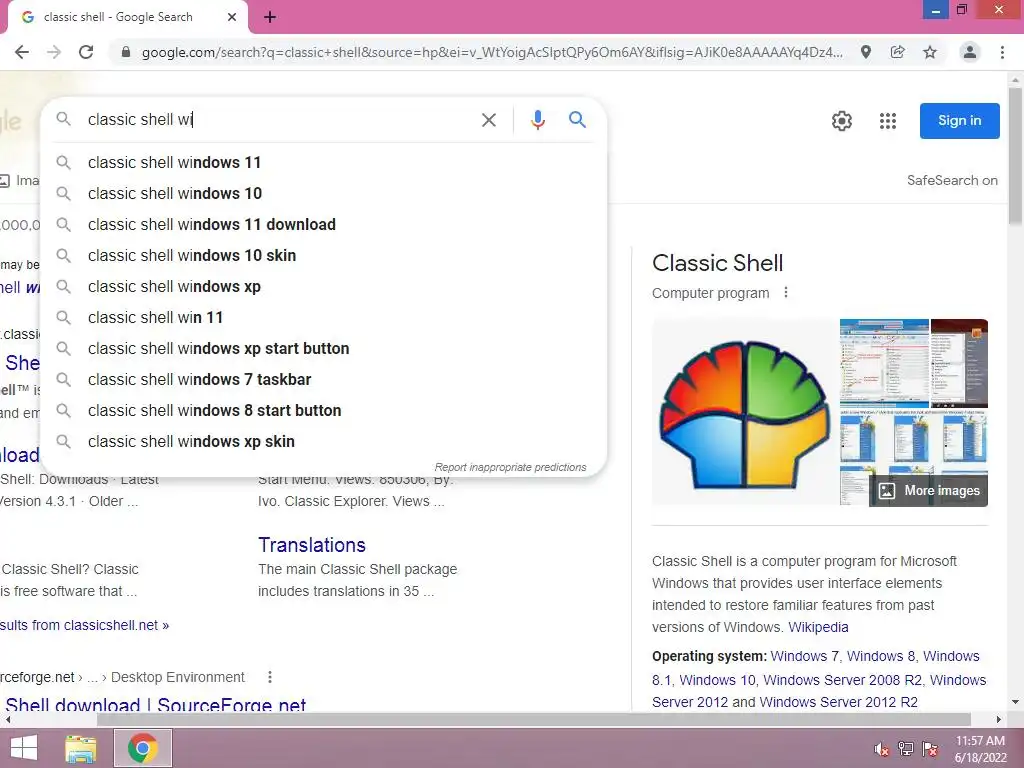Select suggestion classic shell windows 11
Screen dimensions: 1024x768
pyautogui.click(x=324, y=163)
